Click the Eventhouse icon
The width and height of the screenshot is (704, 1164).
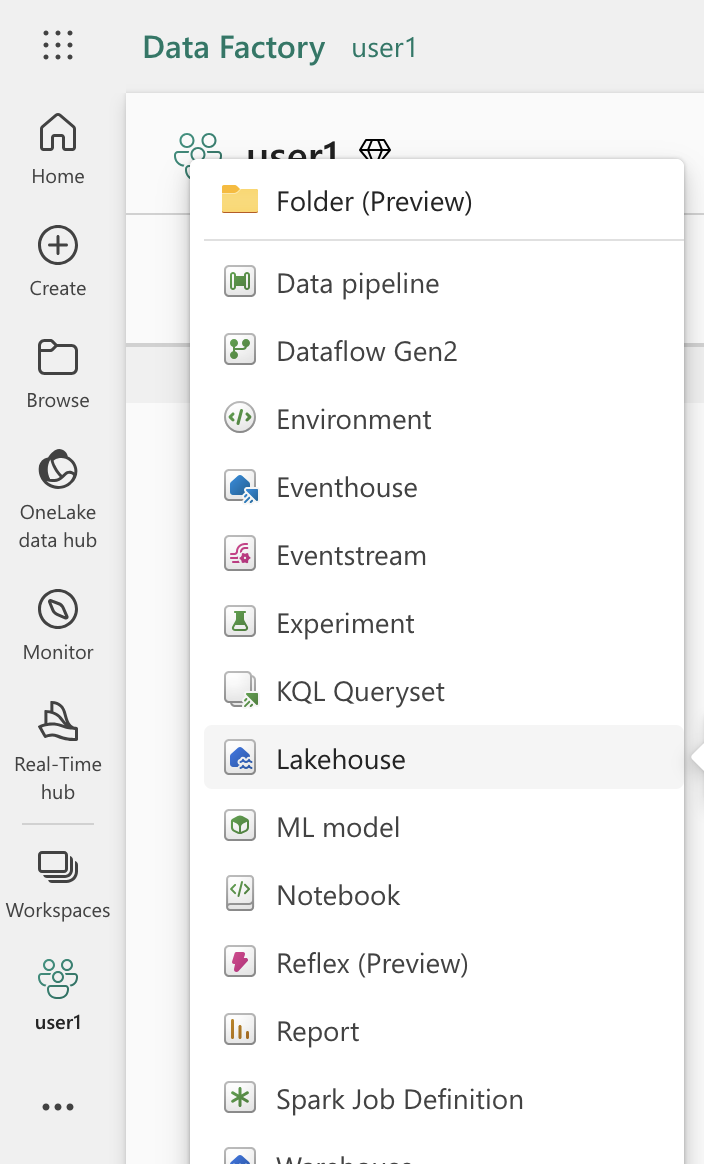click(241, 486)
